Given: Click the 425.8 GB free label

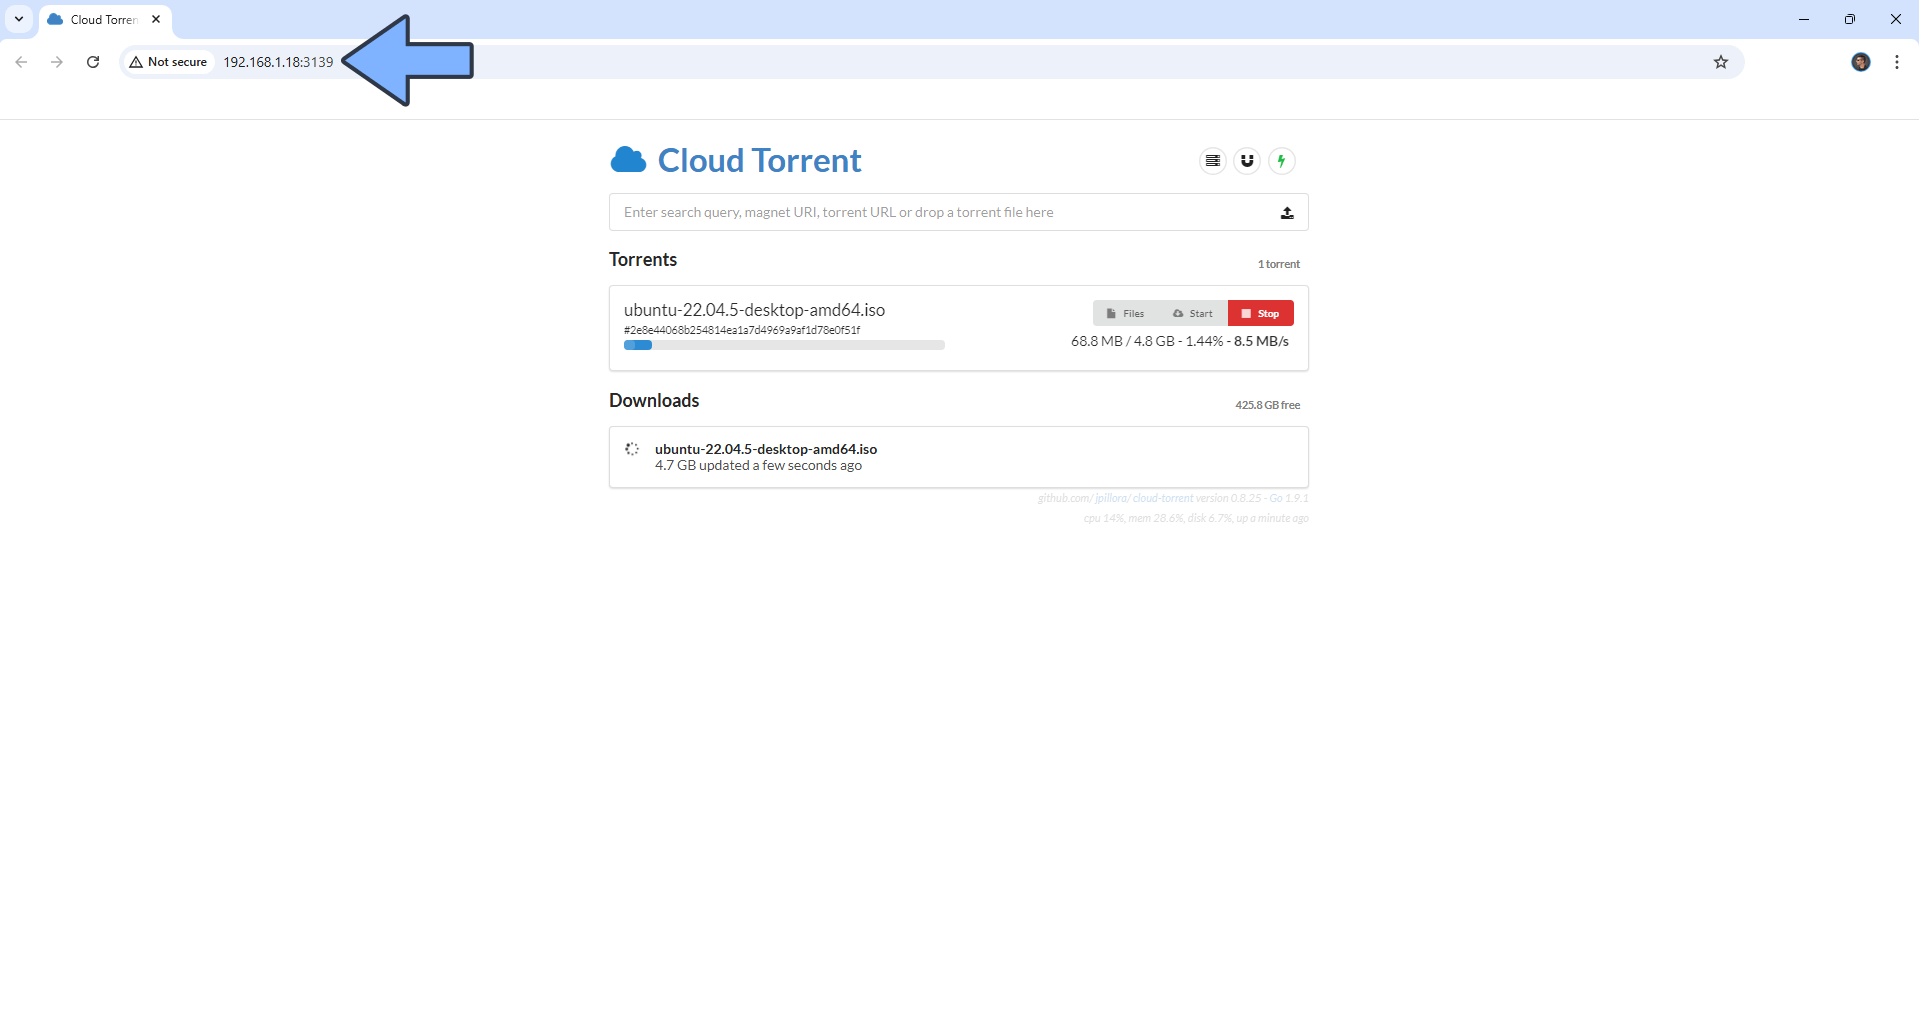Looking at the screenshot, I should coord(1268,405).
